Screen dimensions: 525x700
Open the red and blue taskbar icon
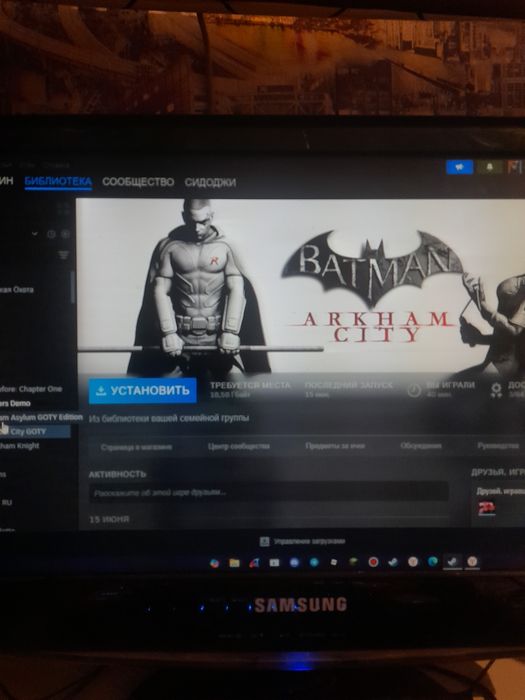[254, 562]
